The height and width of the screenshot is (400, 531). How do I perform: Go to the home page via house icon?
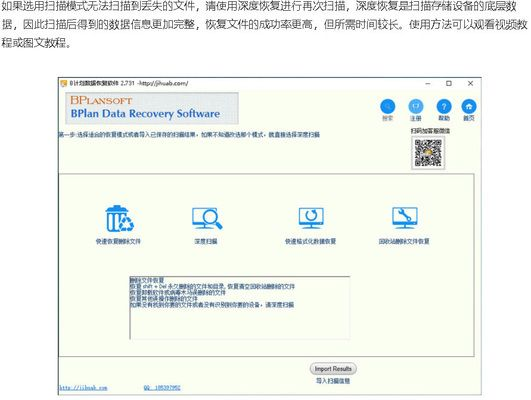[x=469, y=107]
